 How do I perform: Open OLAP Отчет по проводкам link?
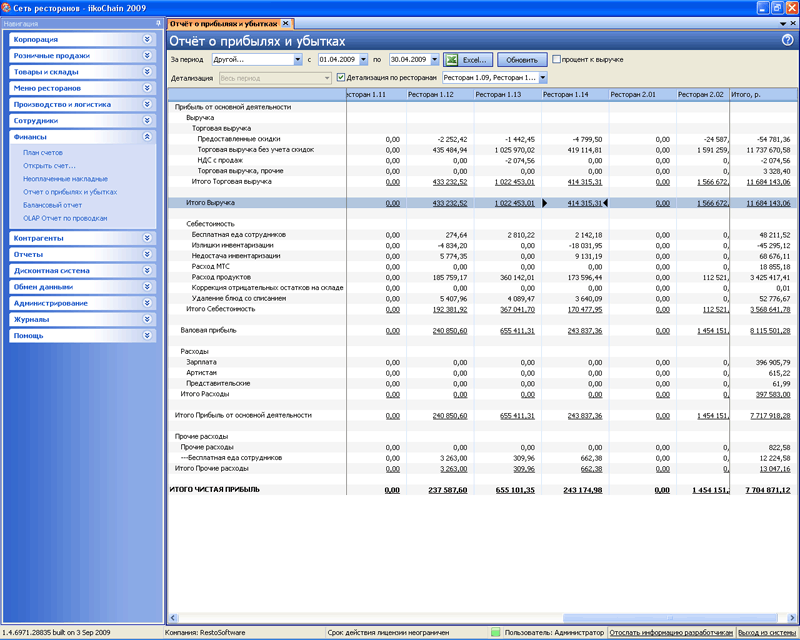[65, 218]
